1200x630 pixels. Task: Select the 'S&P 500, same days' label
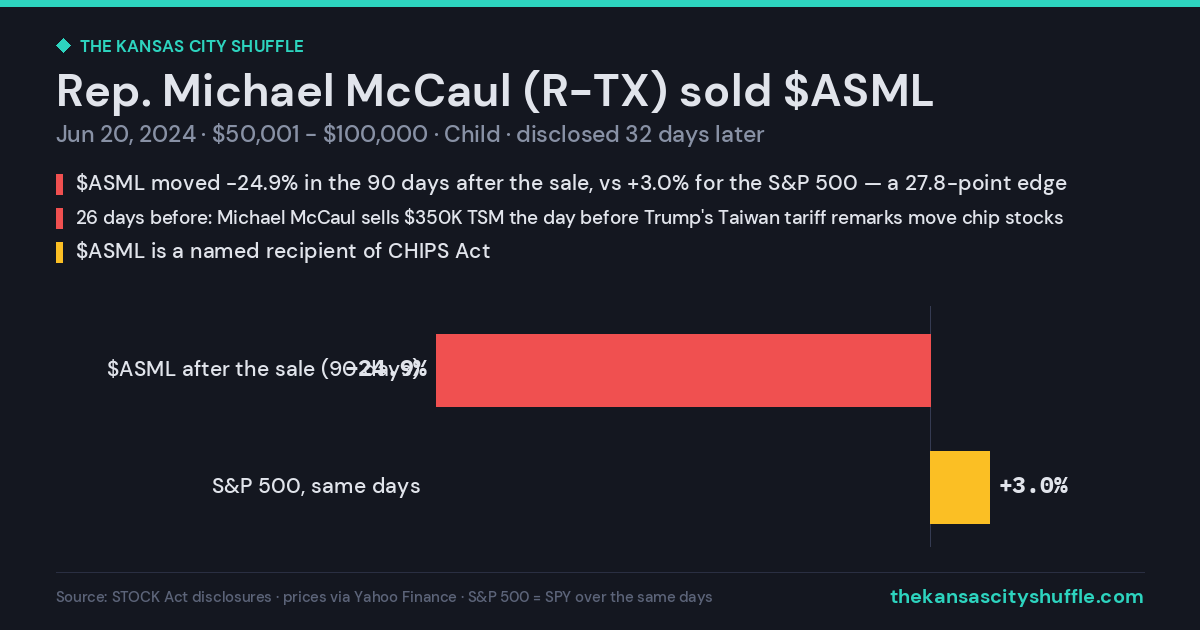316,487
